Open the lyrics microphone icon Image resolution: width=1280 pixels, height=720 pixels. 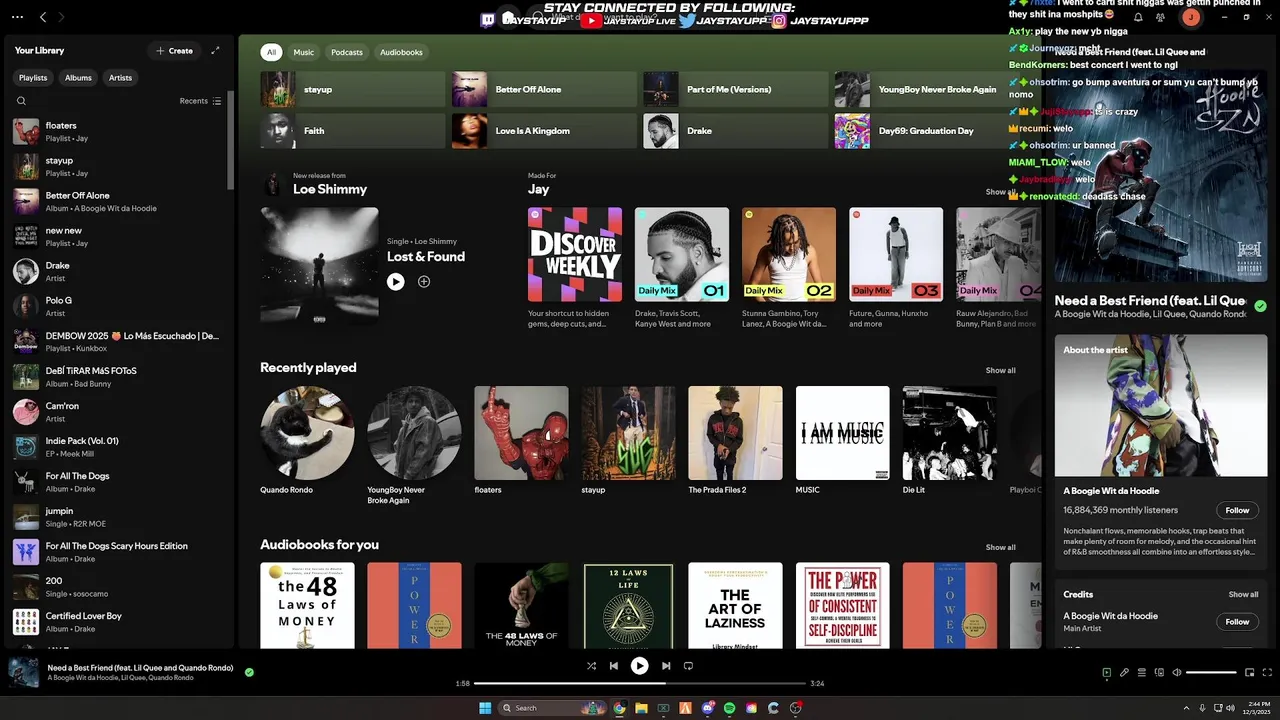pyautogui.click(x=1124, y=673)
